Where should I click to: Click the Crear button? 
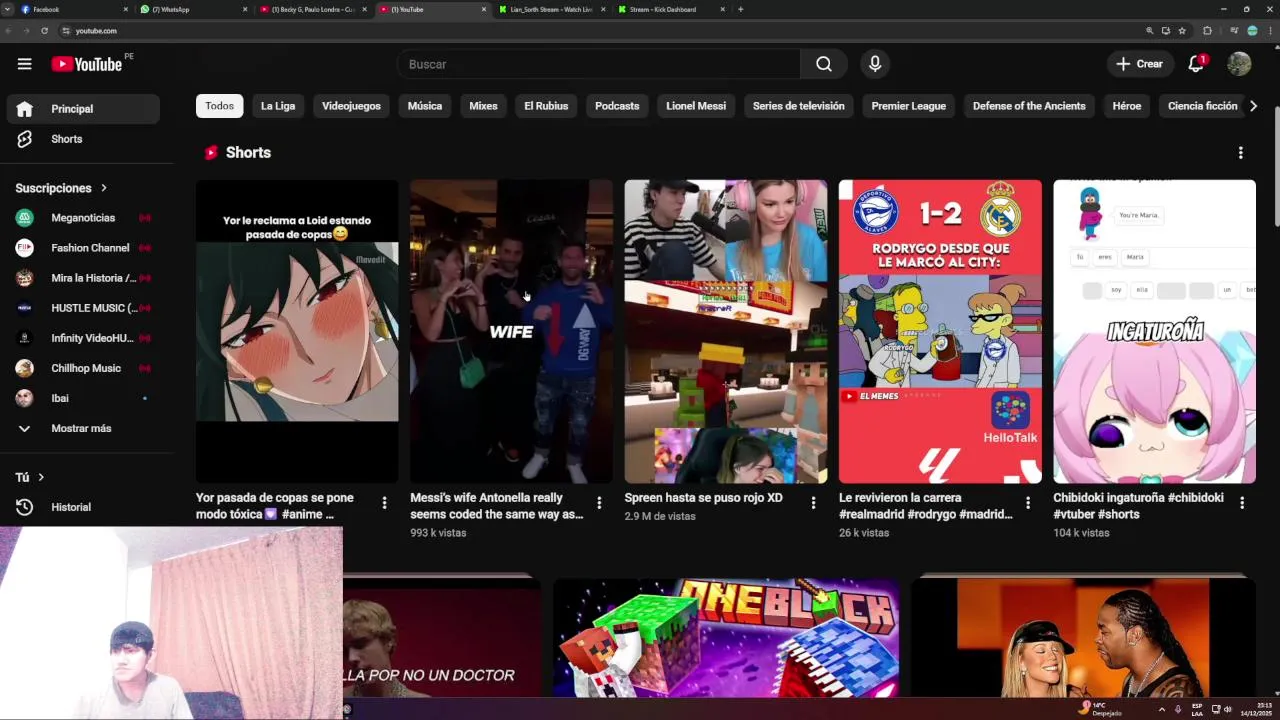pos(1139,64)
